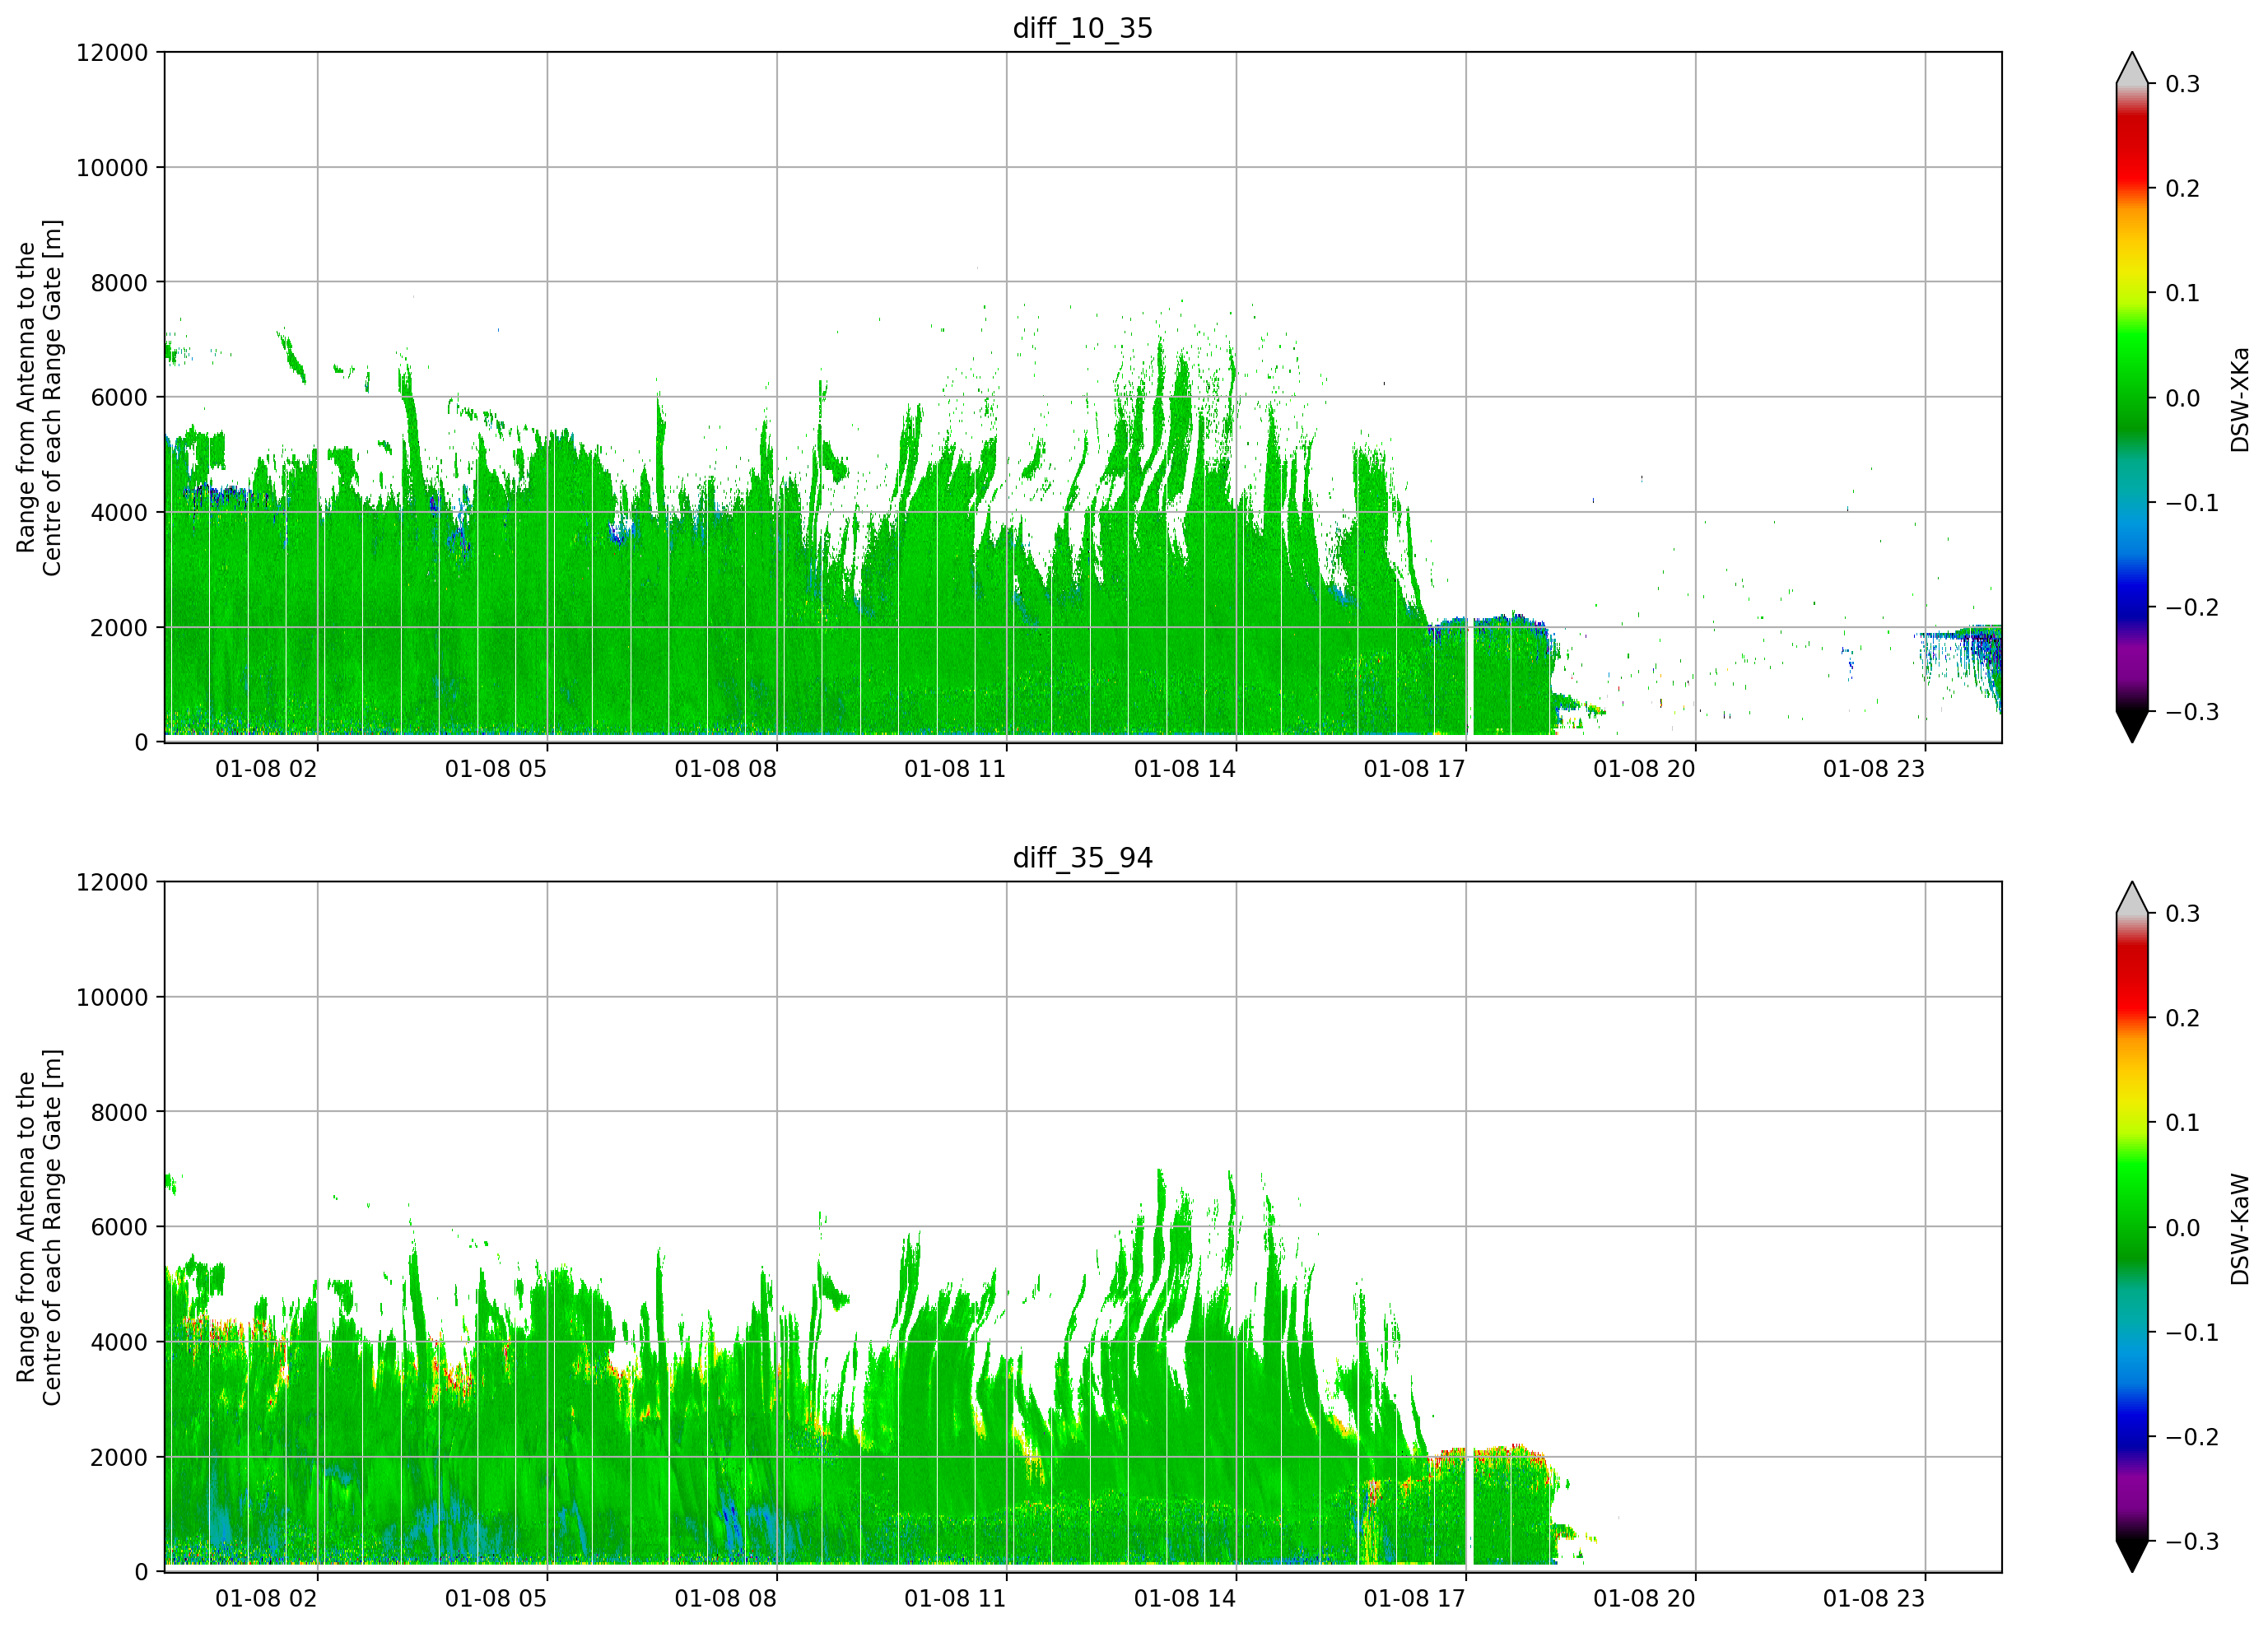Click black lower arrow of DSW-KaW colorbar
The image size is (2268, 1628).
(x=2132, y=1556)
